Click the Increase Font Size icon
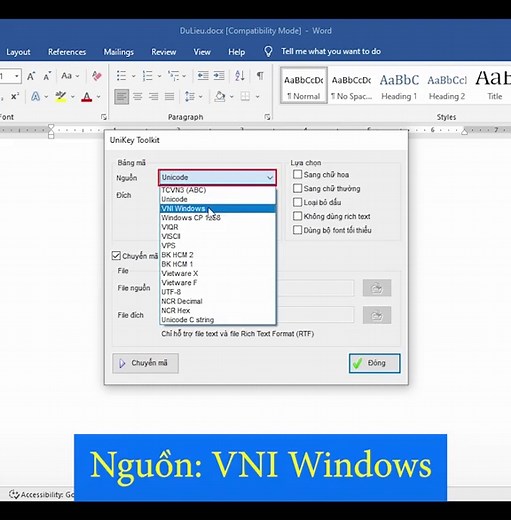The height and width of the screenshot is (520, 511). click(x=31, y=76)
